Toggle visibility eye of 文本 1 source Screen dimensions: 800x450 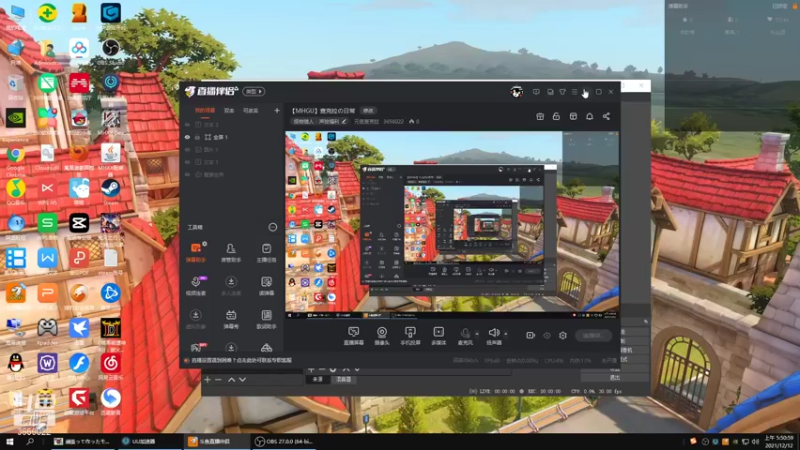pos(187,162)
